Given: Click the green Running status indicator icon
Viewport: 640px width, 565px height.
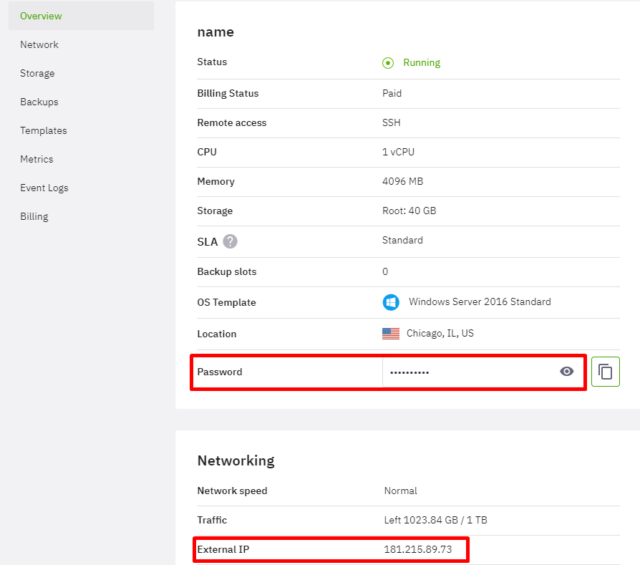Looking at the screenshot, I should [x=388, y=62].
